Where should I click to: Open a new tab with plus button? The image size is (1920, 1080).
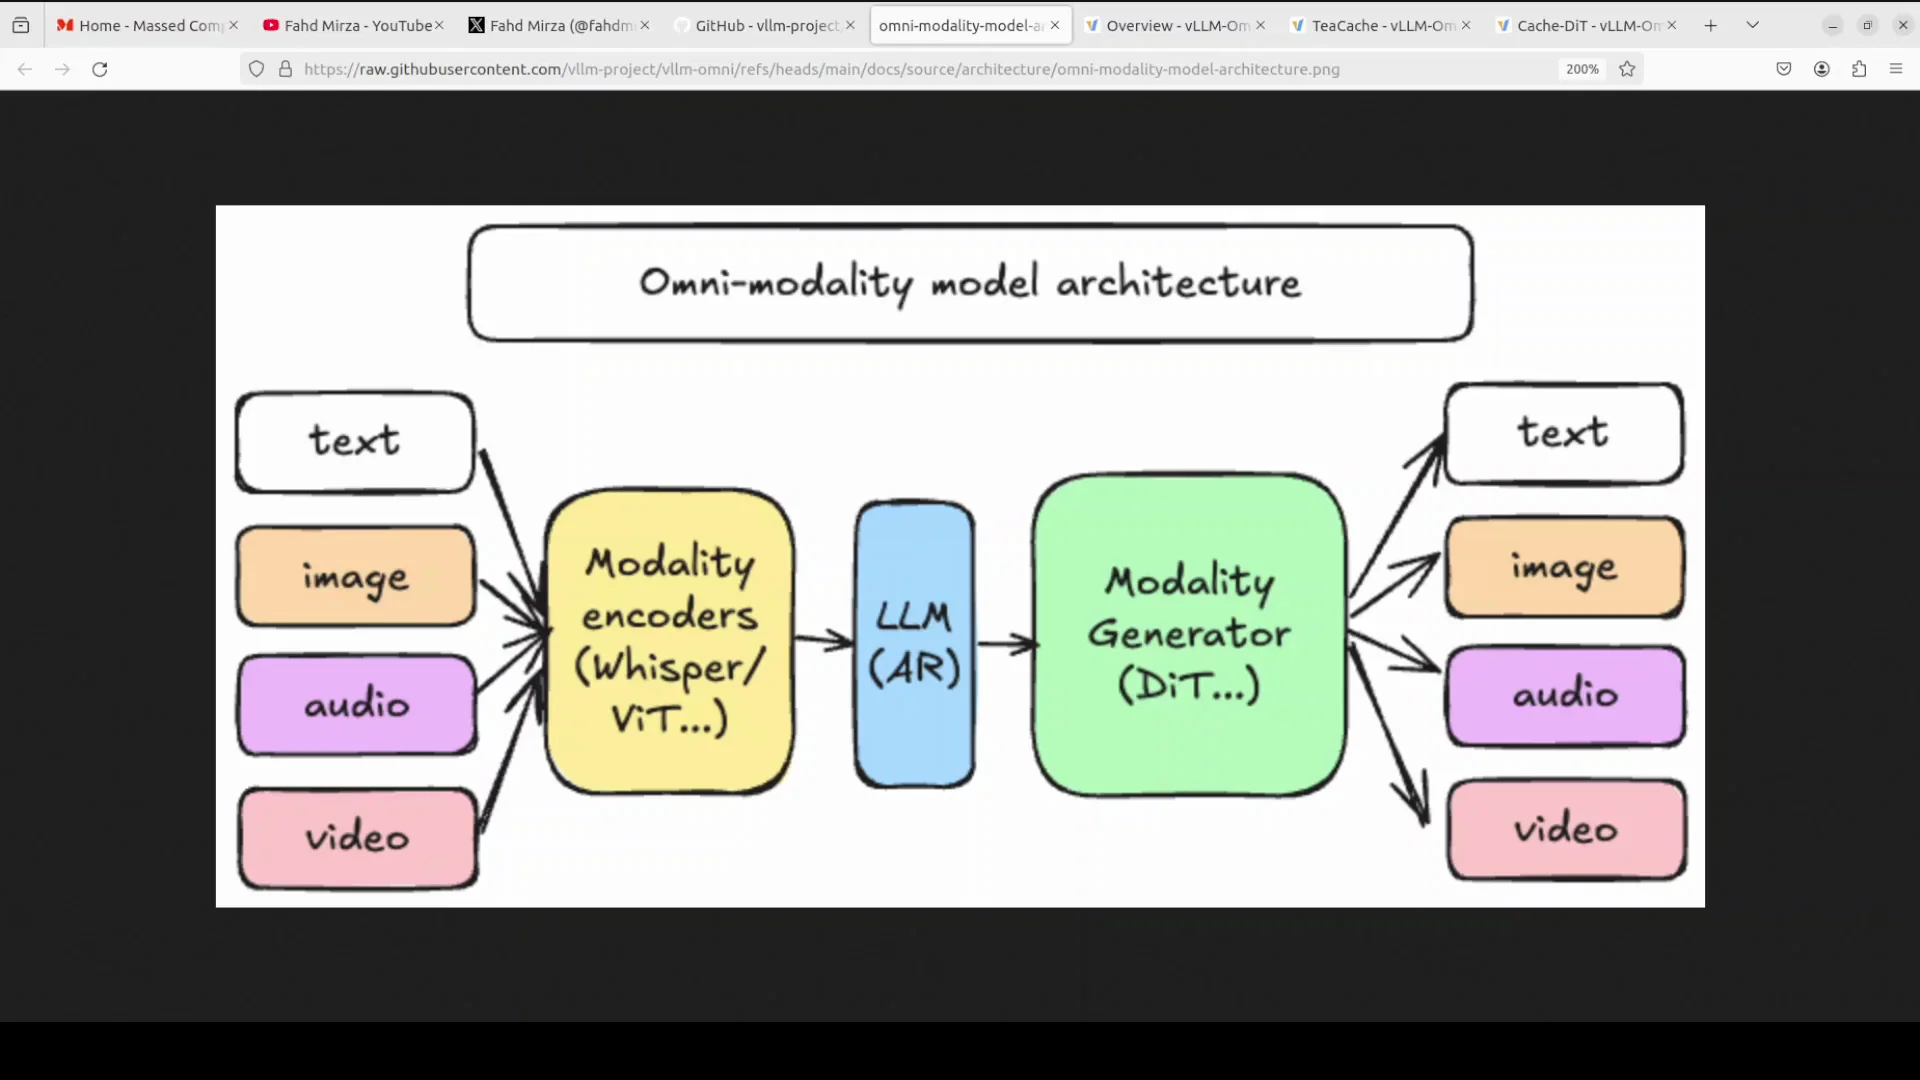(x=1711, y=26)
